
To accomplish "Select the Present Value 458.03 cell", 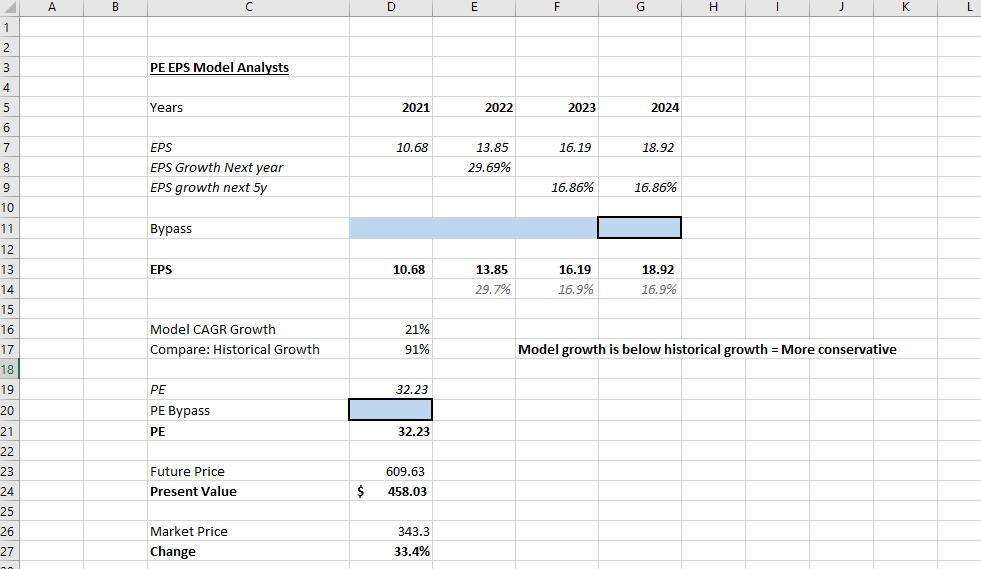I will [x=391, y=491].
